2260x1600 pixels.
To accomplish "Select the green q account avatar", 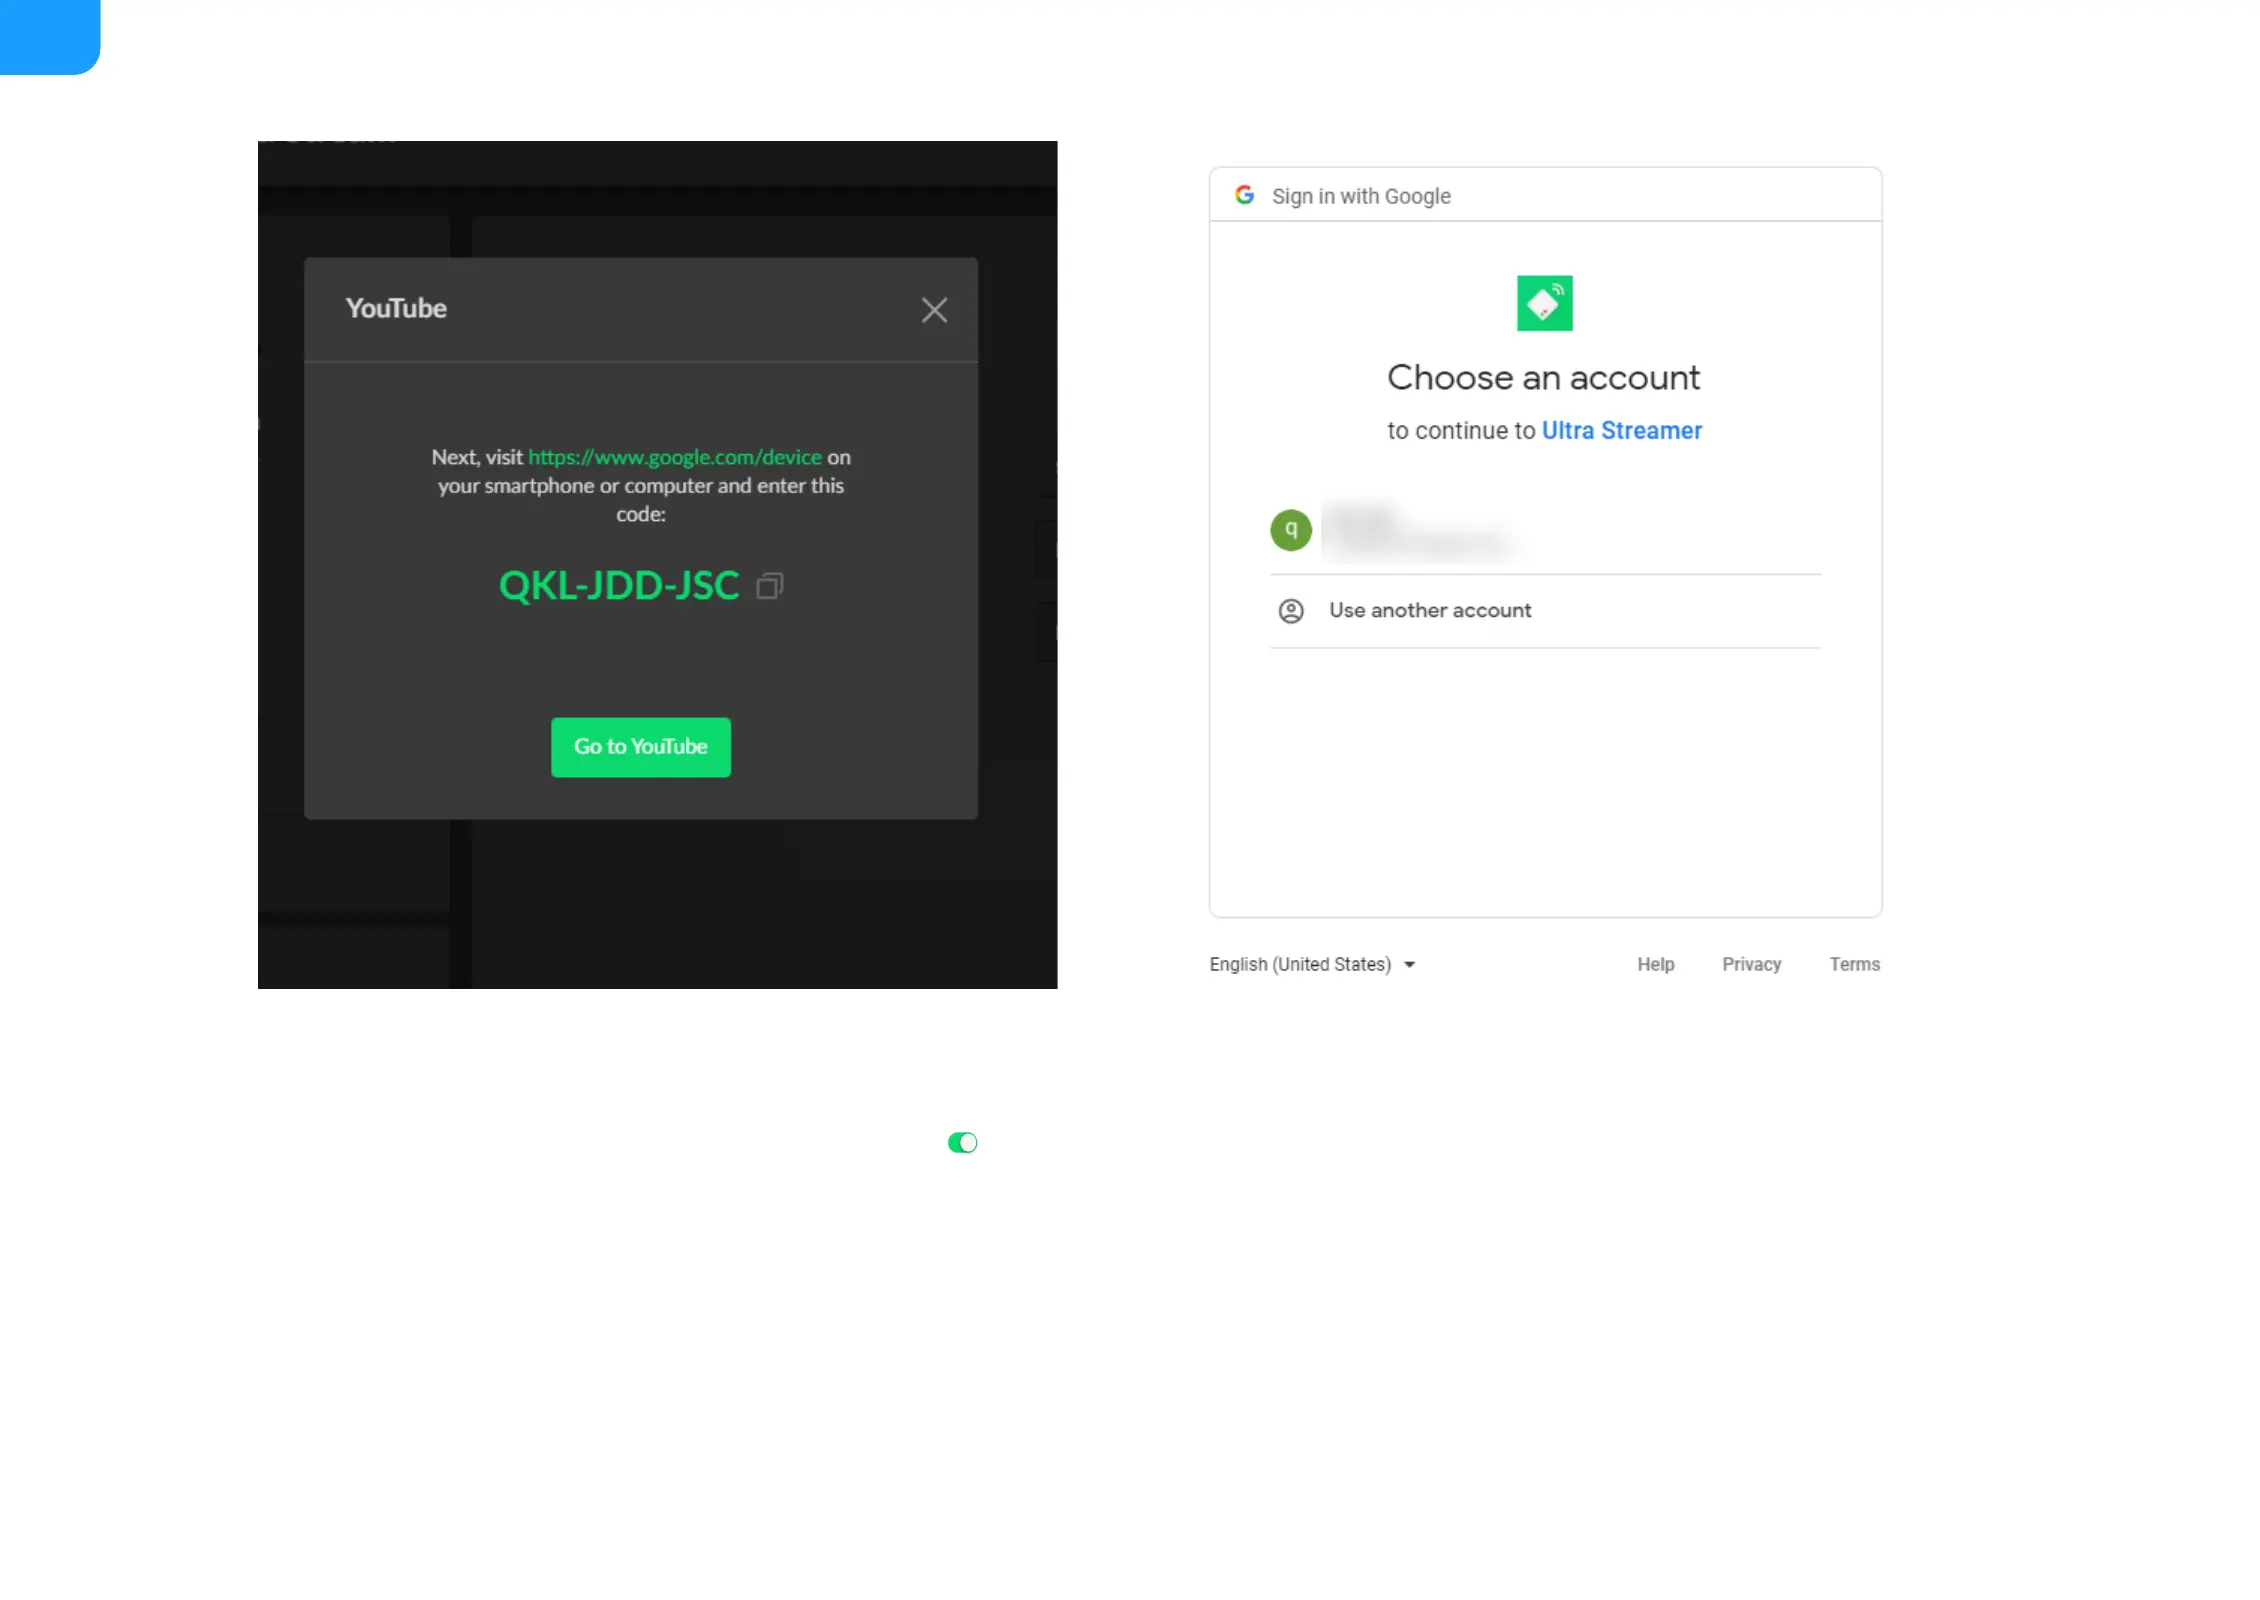I will [x=1290, y=530].
